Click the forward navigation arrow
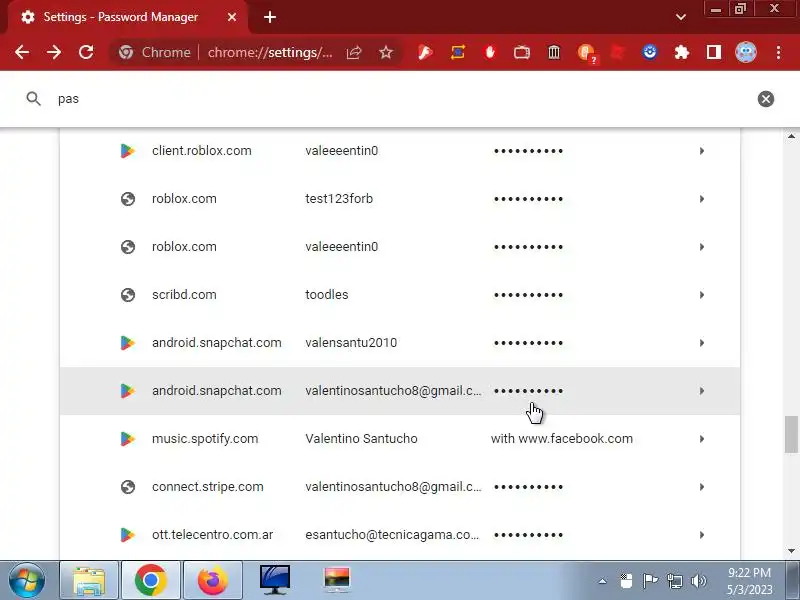Viewport: 800px width, 600px height. point(54,52)
